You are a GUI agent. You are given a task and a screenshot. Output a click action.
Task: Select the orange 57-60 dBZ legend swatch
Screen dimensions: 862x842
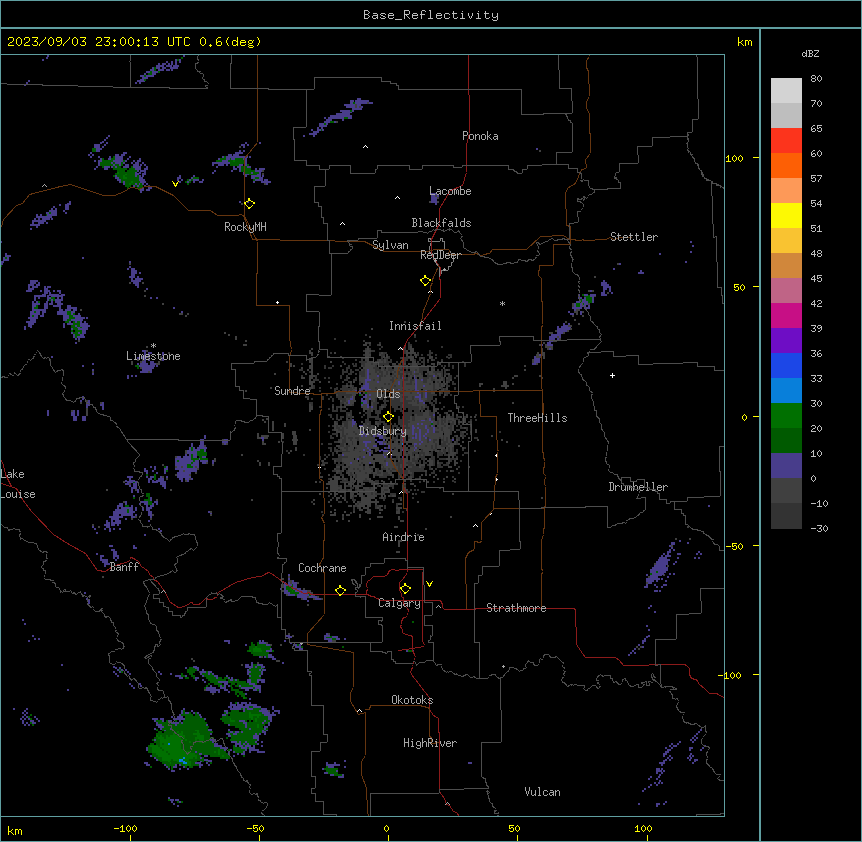coord(786,165)
